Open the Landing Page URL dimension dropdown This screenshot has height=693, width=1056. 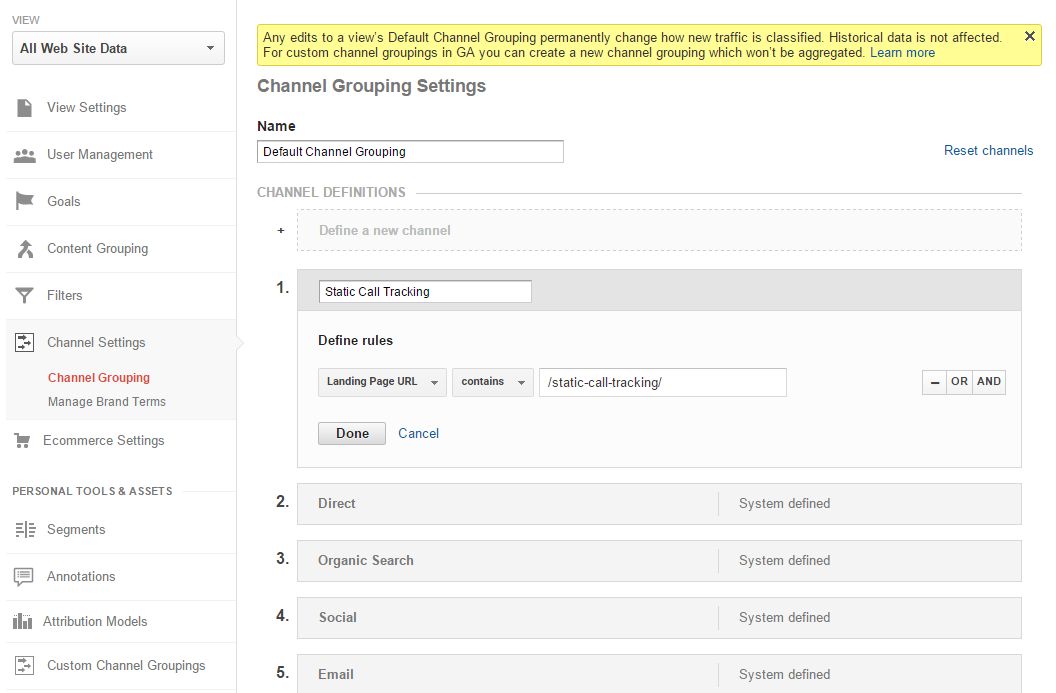pos(382,382)
